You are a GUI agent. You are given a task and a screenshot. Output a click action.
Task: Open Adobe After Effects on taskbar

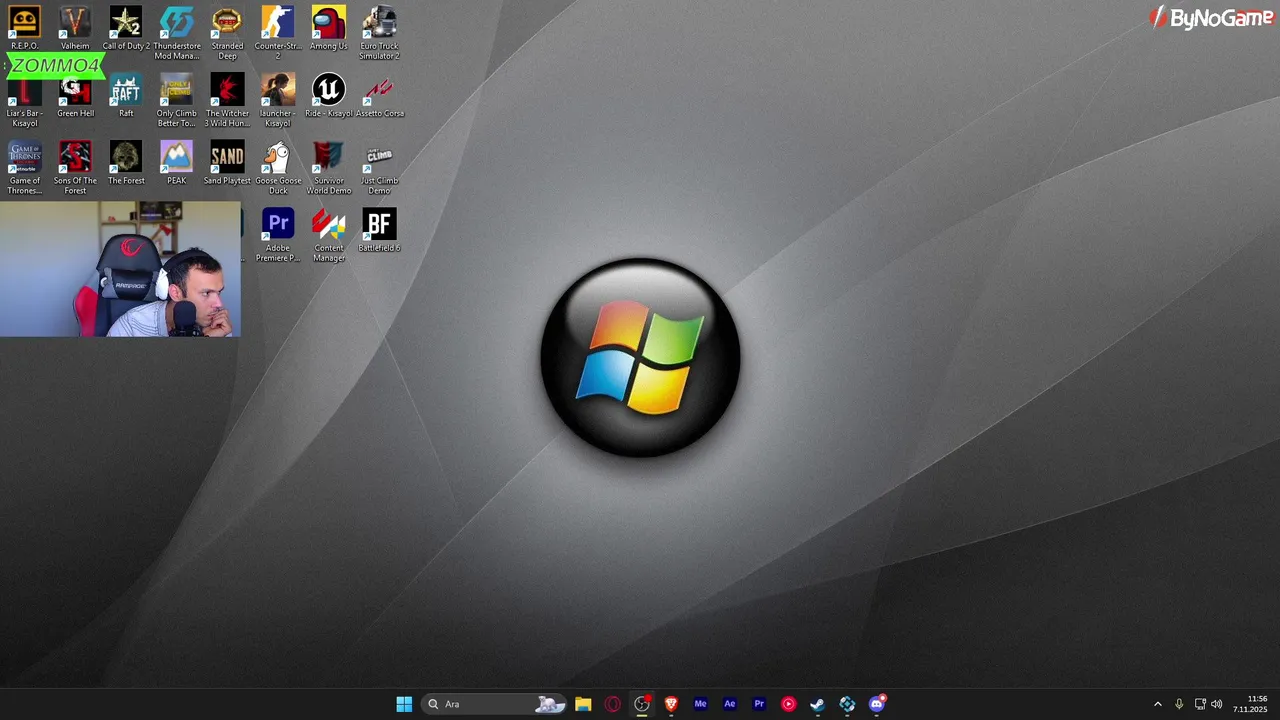pos(729,704)
